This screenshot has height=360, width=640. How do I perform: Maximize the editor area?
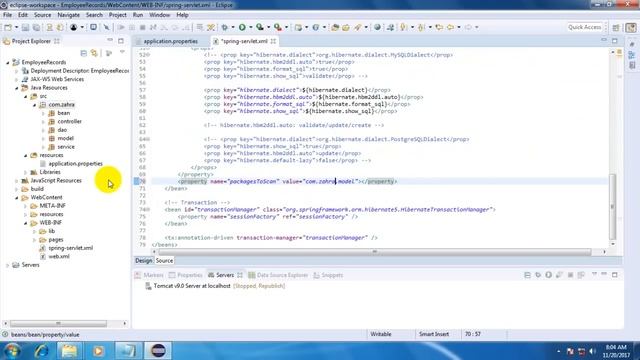coord(615,41)
